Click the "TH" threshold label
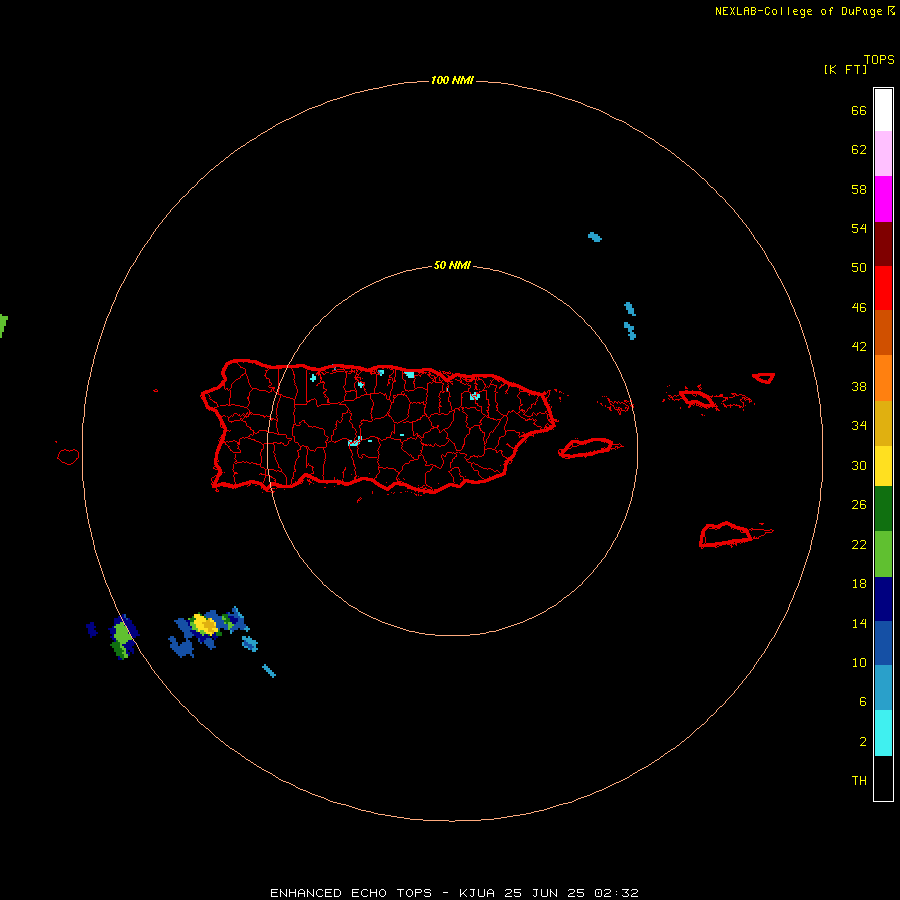The height and width of the screenshot is (900, 900). 859,780
